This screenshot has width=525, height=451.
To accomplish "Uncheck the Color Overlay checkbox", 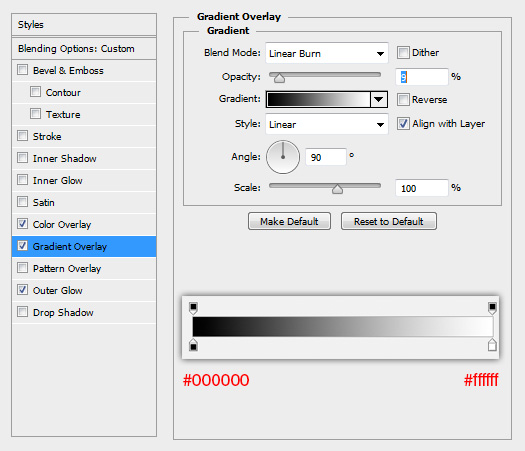I will (22, 224).
